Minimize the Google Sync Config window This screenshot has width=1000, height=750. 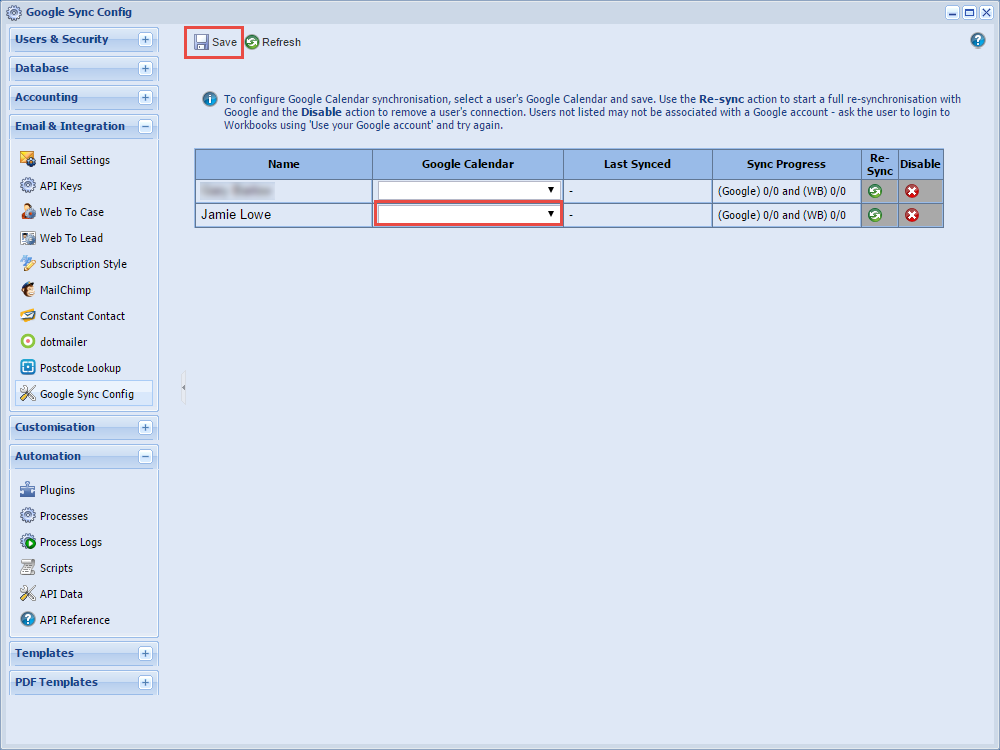tap(952, 12)
